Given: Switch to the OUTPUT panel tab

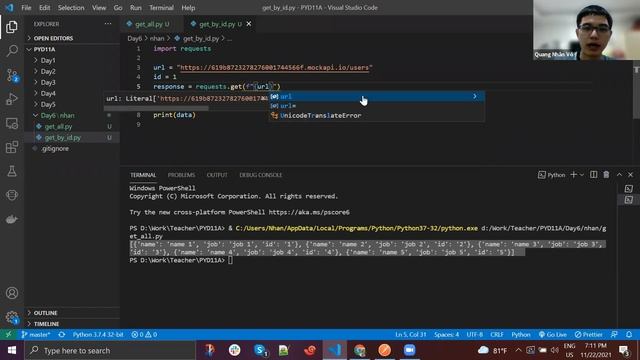Looking at the screenshot, I should [217, 175].
